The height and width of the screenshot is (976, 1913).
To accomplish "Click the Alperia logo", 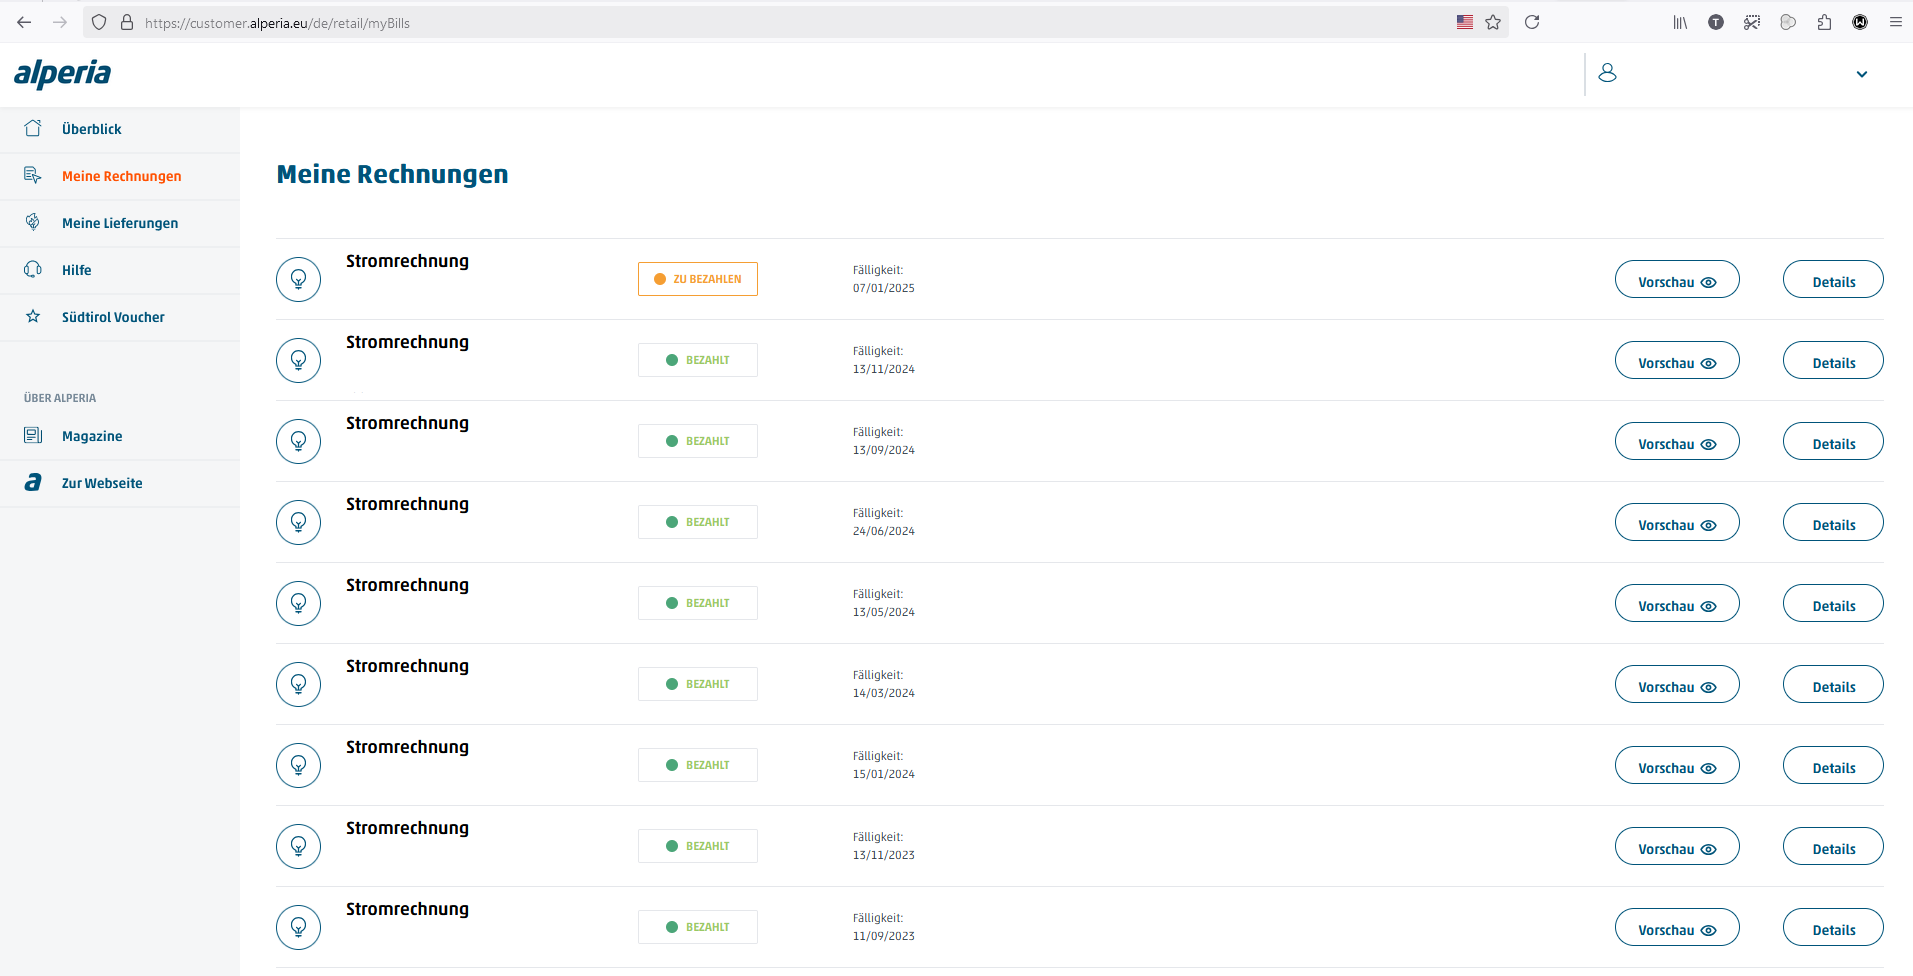I will [62, 74].
